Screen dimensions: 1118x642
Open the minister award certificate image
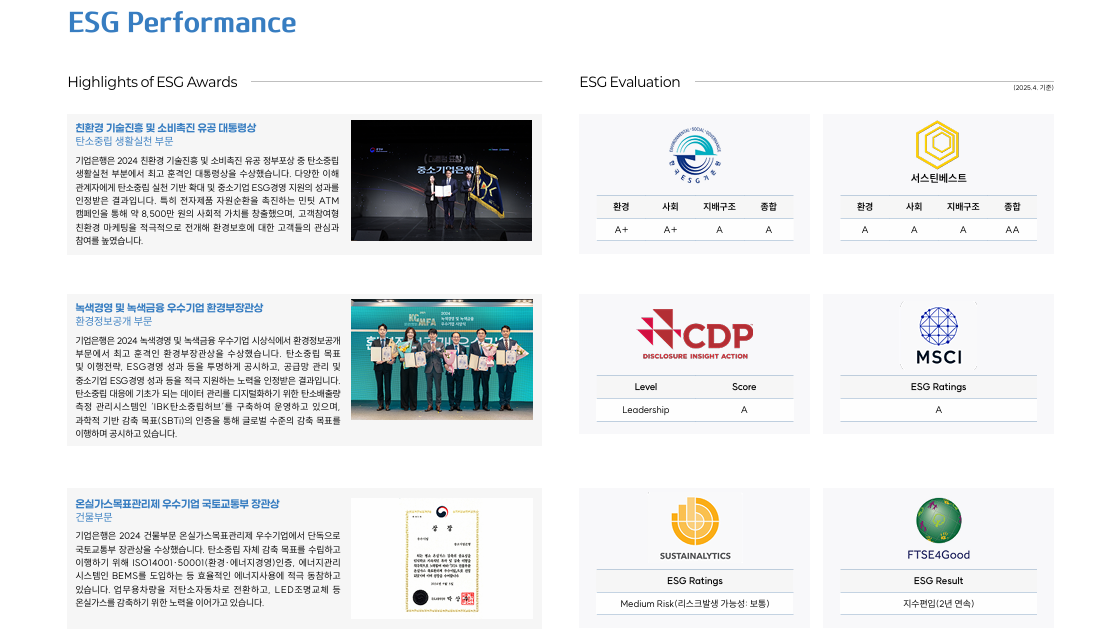tap(441, 559)
